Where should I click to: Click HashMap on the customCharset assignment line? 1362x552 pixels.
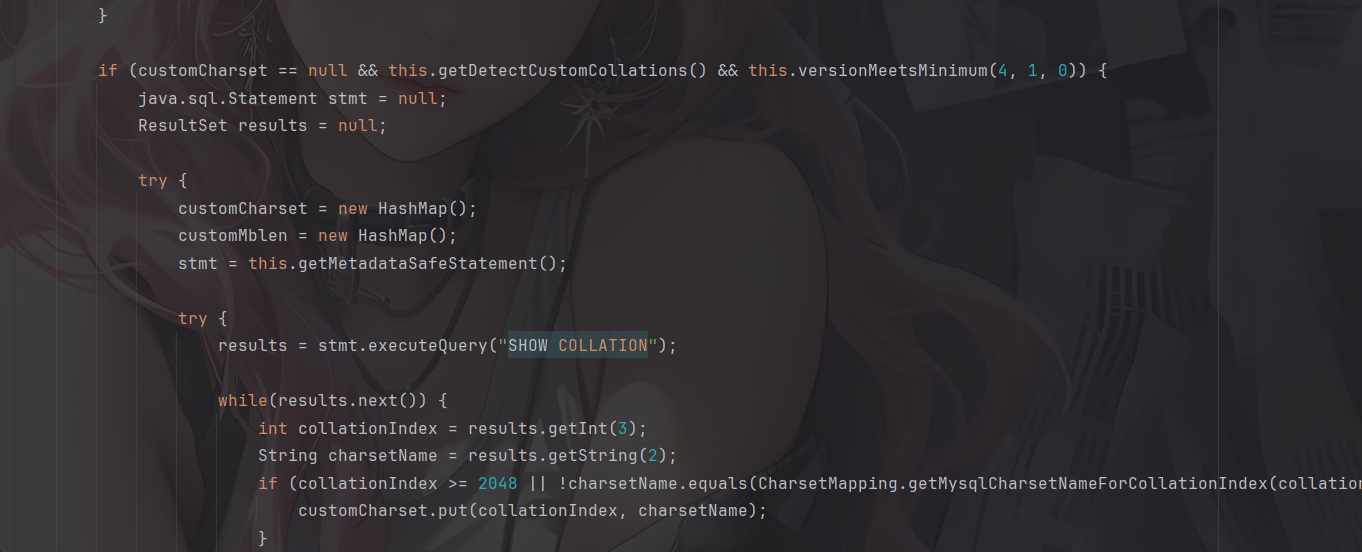tap(413, 208)
